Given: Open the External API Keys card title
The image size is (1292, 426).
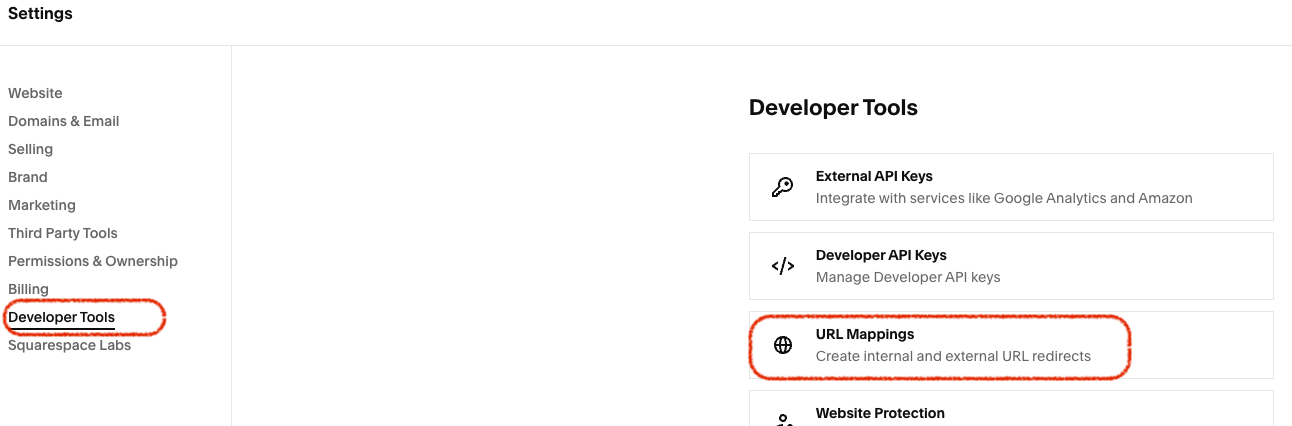Looking at the screenshot, I should [874, 176].
